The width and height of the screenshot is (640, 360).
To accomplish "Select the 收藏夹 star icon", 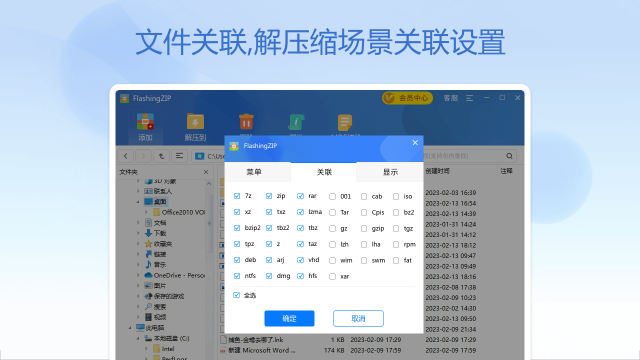I will pos(149,244).
